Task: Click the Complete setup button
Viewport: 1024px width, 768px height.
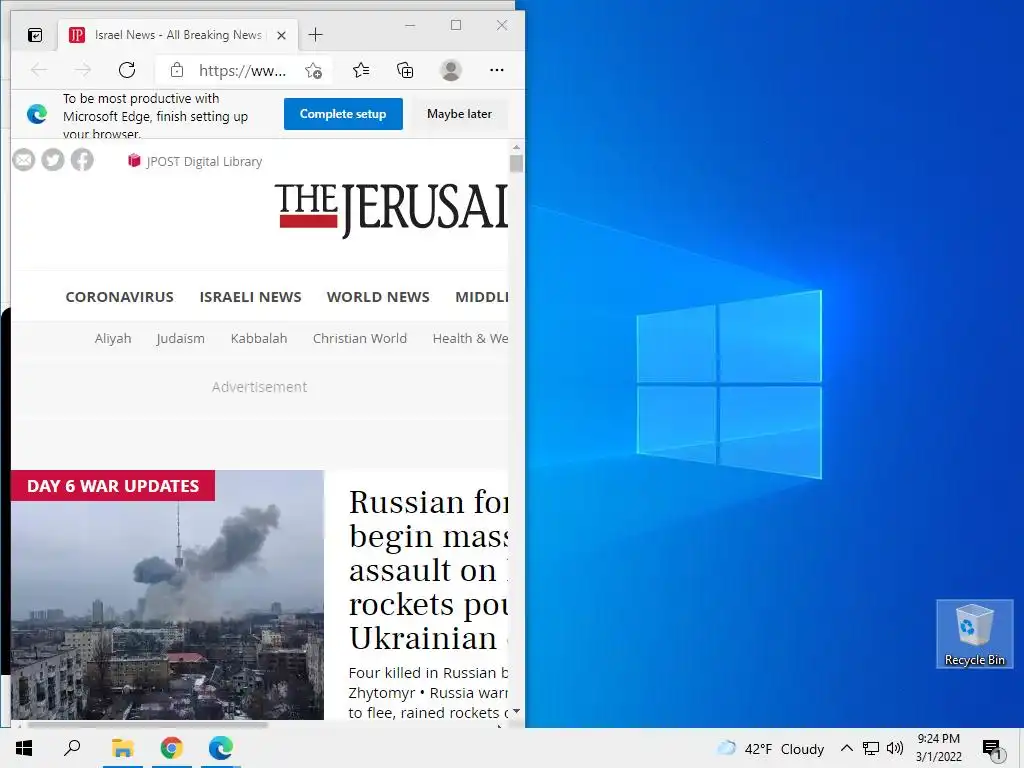Action: (x=343, y=114)
